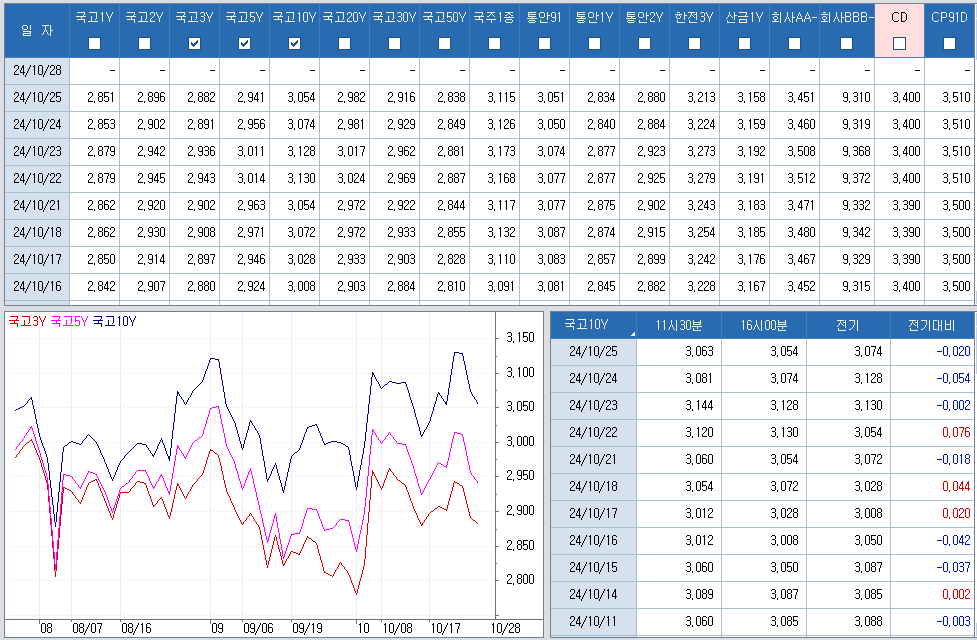
Task: Uncheck the 국고5Y checkbox
Action: tap(244, 43)
